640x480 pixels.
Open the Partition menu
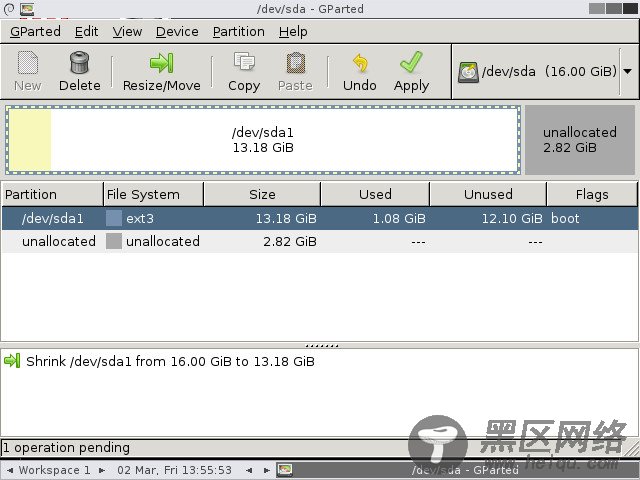click(238, 31)
